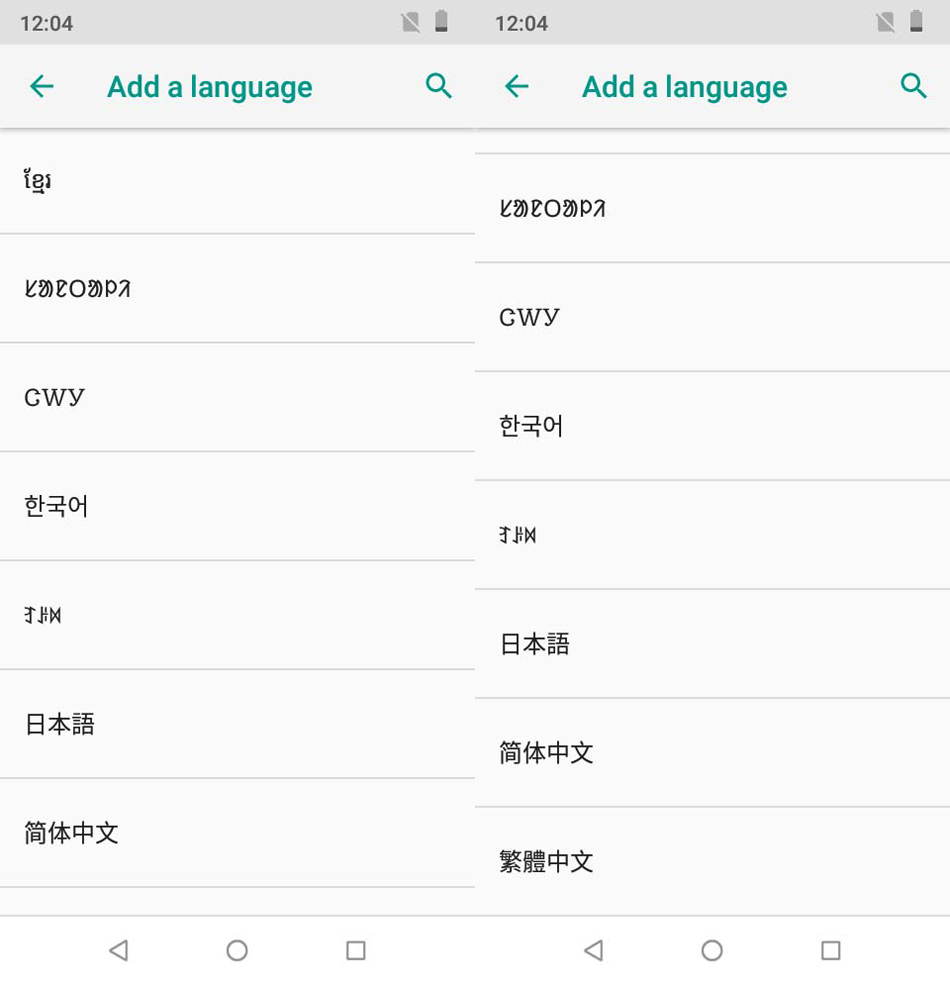Open search in the left phone screen
Viewport: 950px width, 986px height.
coord(438,86)
